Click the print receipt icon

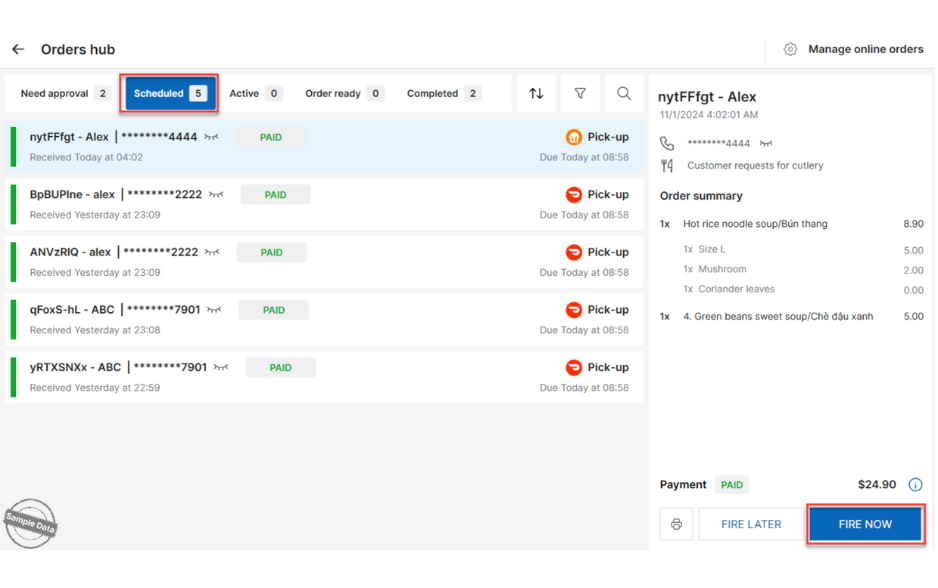pyautogui.click(x=676, y=524)
